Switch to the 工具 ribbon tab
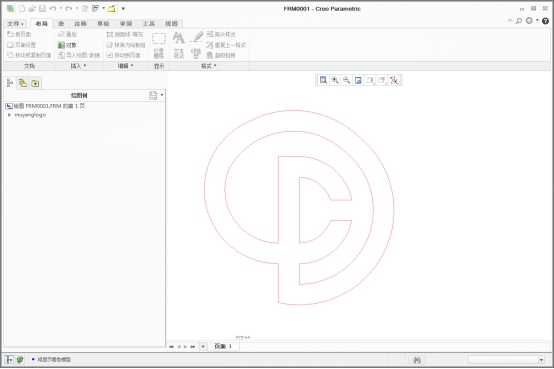The image size is (554, 369). tap(148, 24)
